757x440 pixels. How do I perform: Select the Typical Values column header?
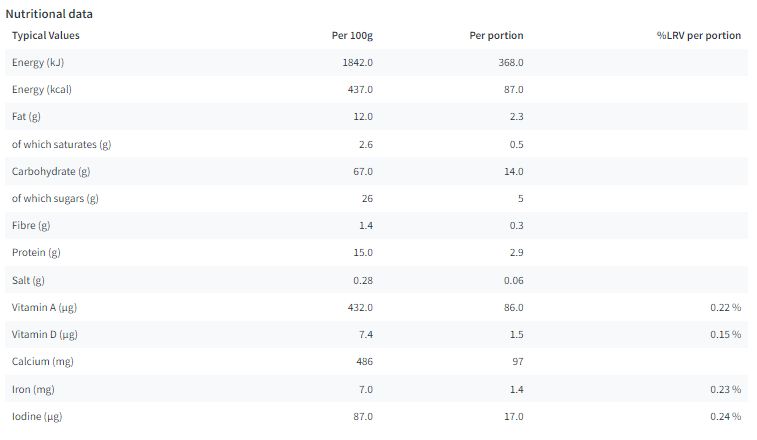[x=45, y=36]
